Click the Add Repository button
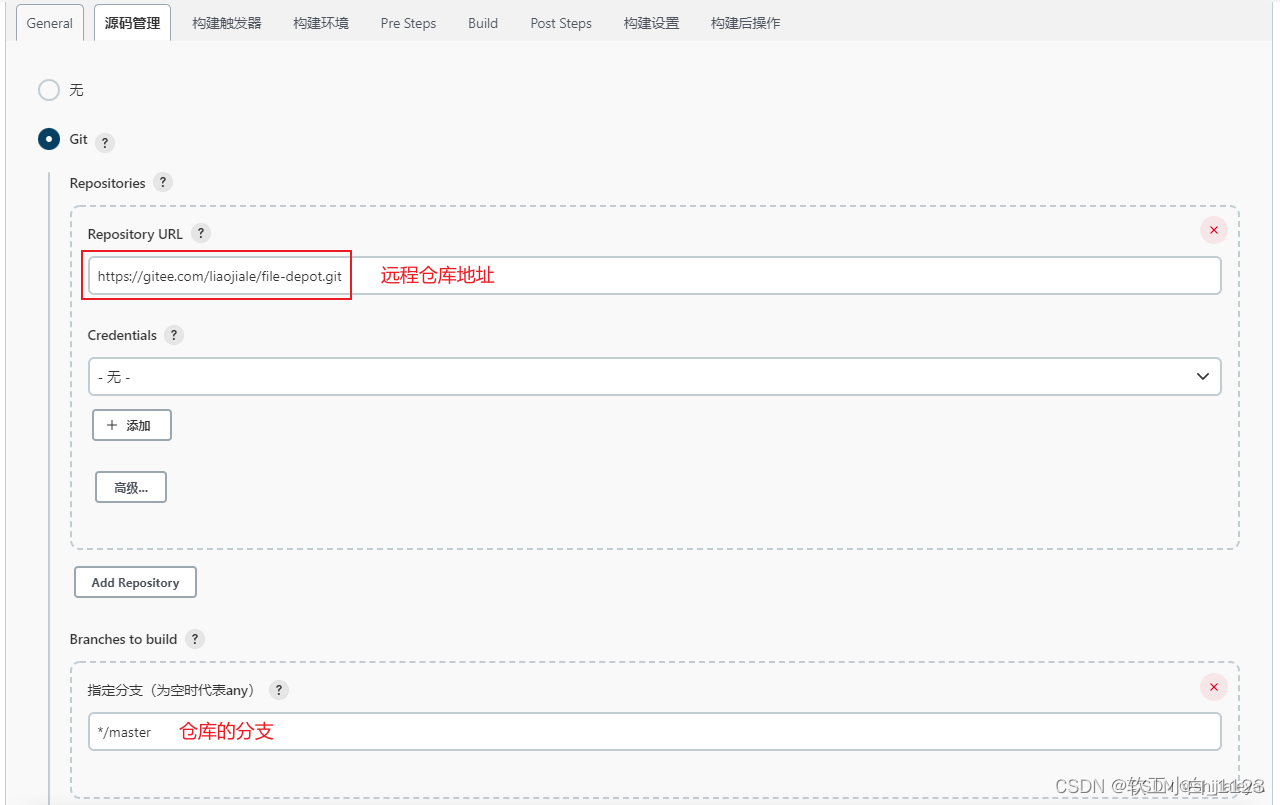The image size is (1280, 805). 135,582
